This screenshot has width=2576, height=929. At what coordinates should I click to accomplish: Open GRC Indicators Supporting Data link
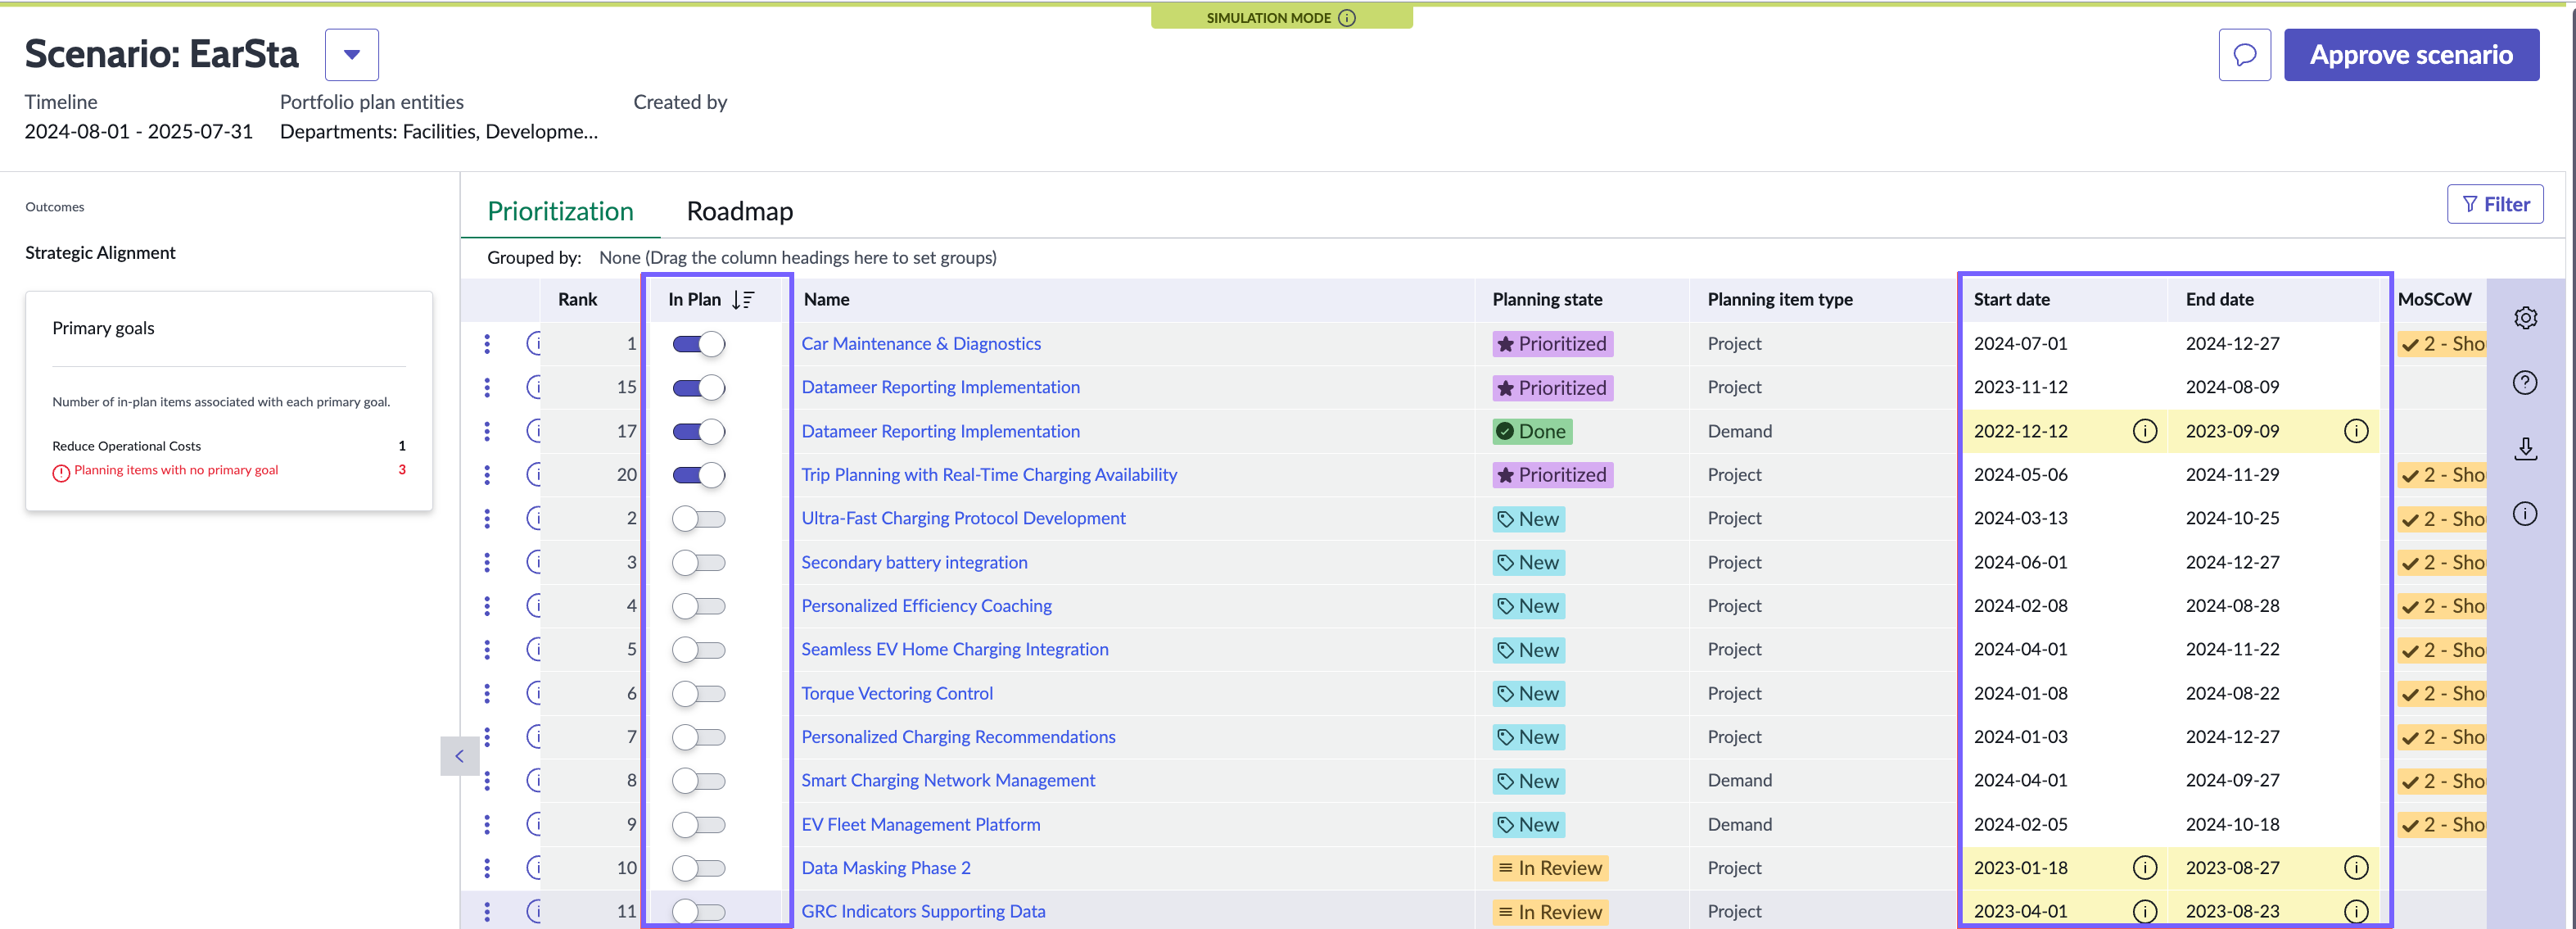[923, 912]
